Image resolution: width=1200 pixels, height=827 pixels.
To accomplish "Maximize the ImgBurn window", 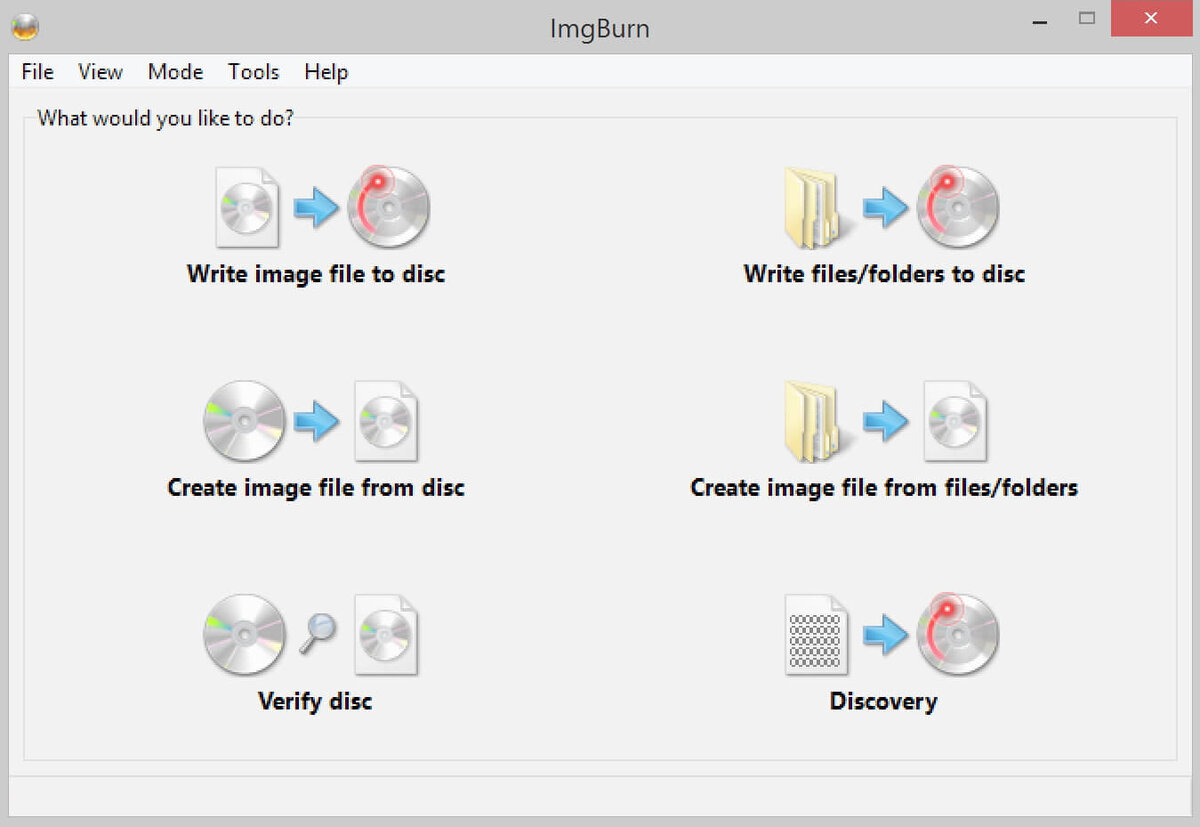I will coord(1087,19).
